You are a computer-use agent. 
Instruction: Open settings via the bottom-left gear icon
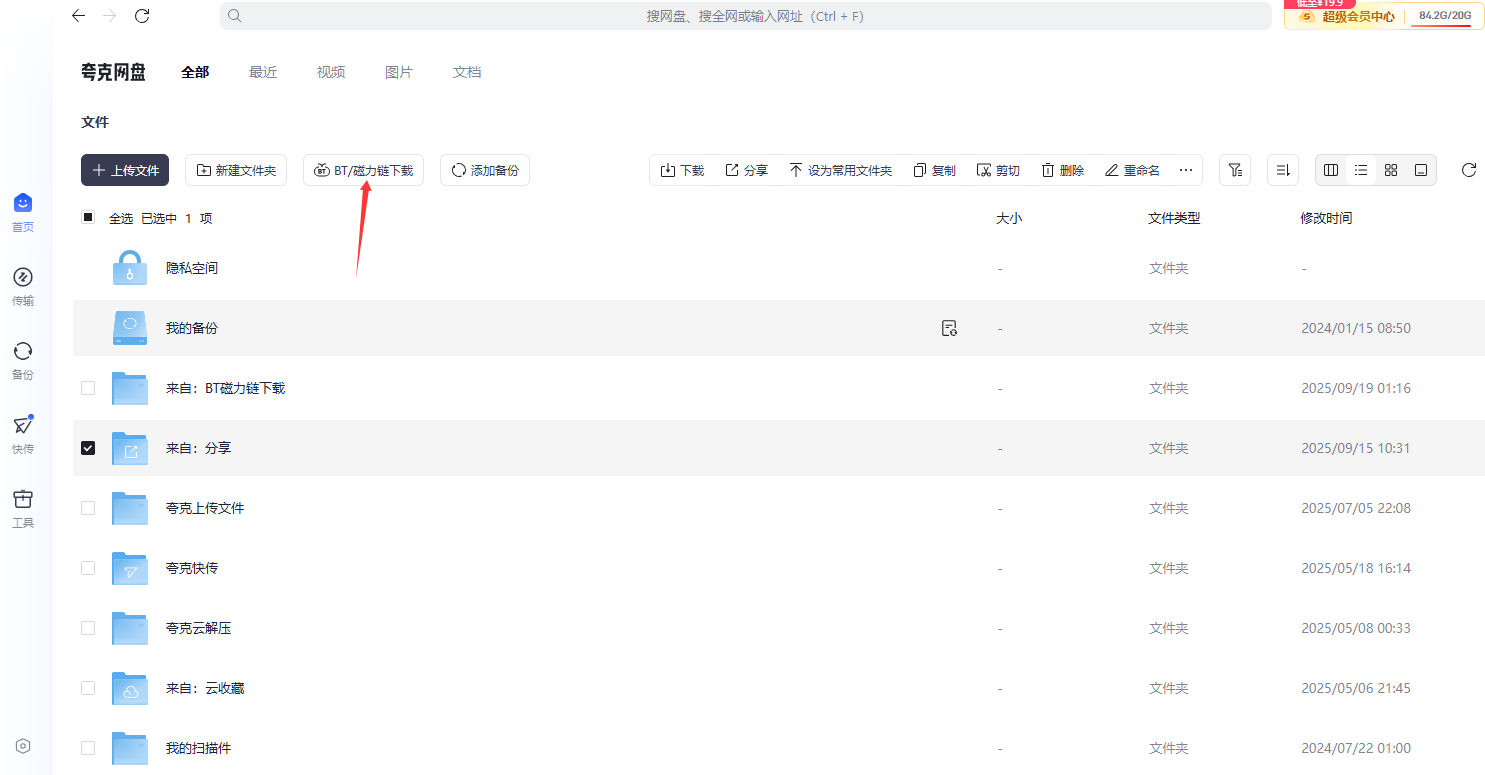[x=23, y=746]
